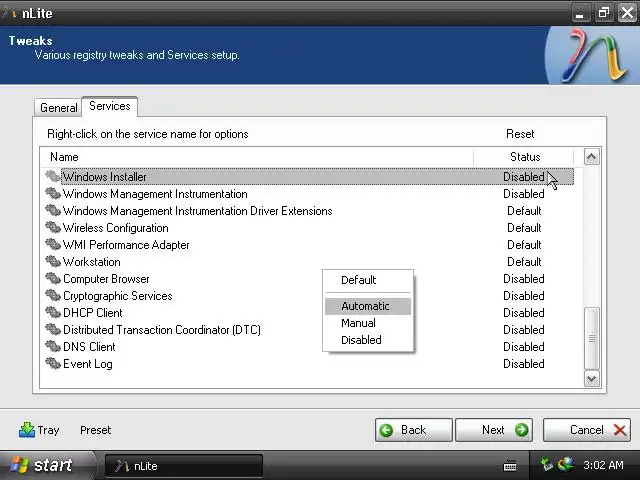640x480 pixels.
Task: Switch to the General tab
Action: coord(58,108)
